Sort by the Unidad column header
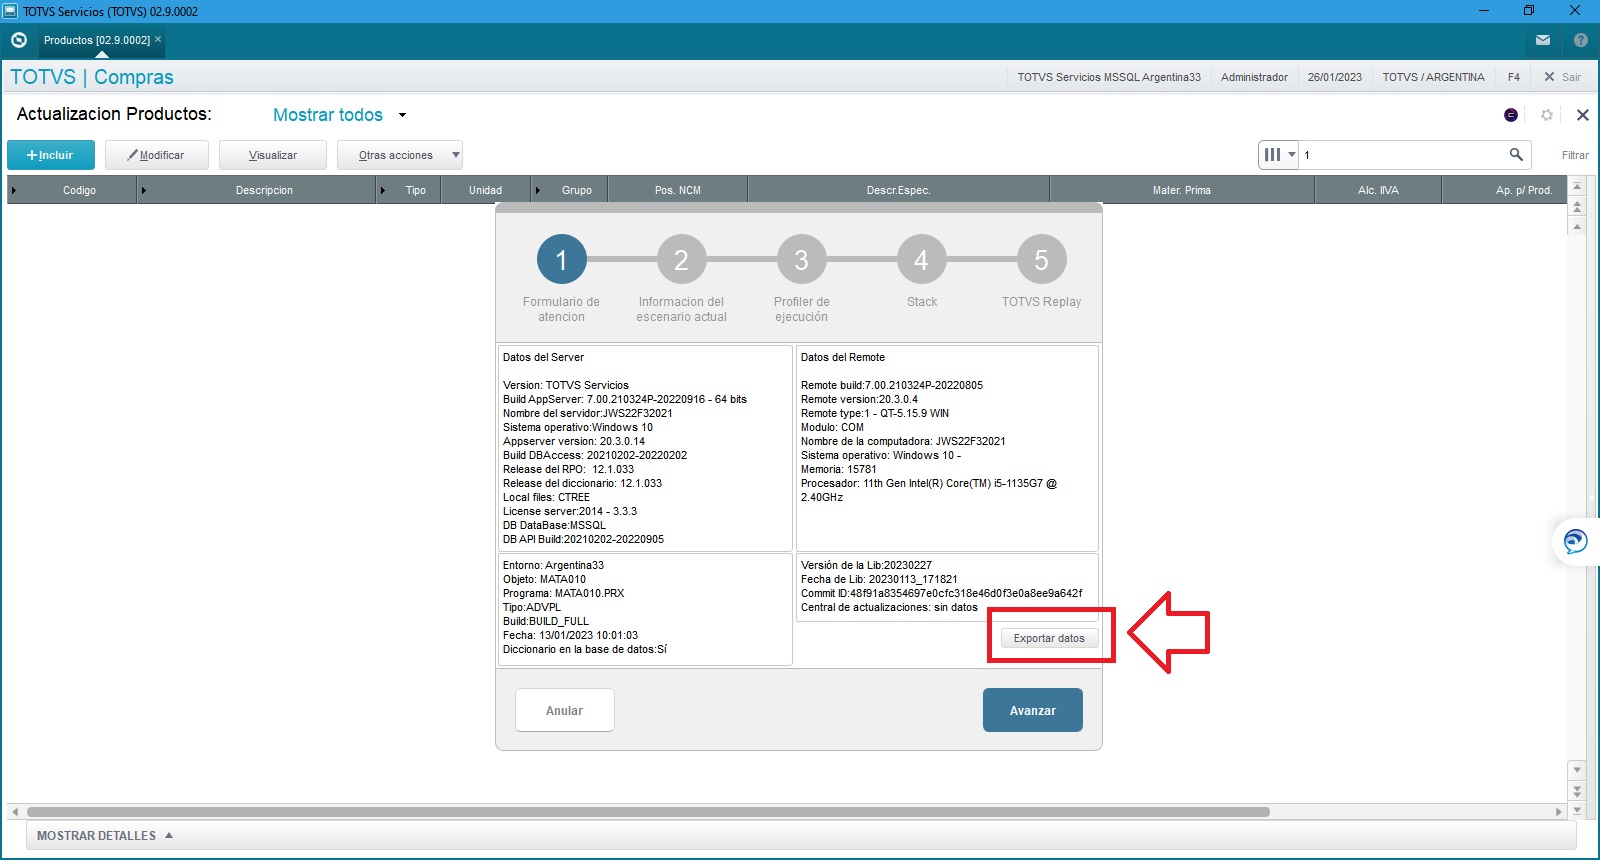The image size is (1600, 860). (486, 190)
